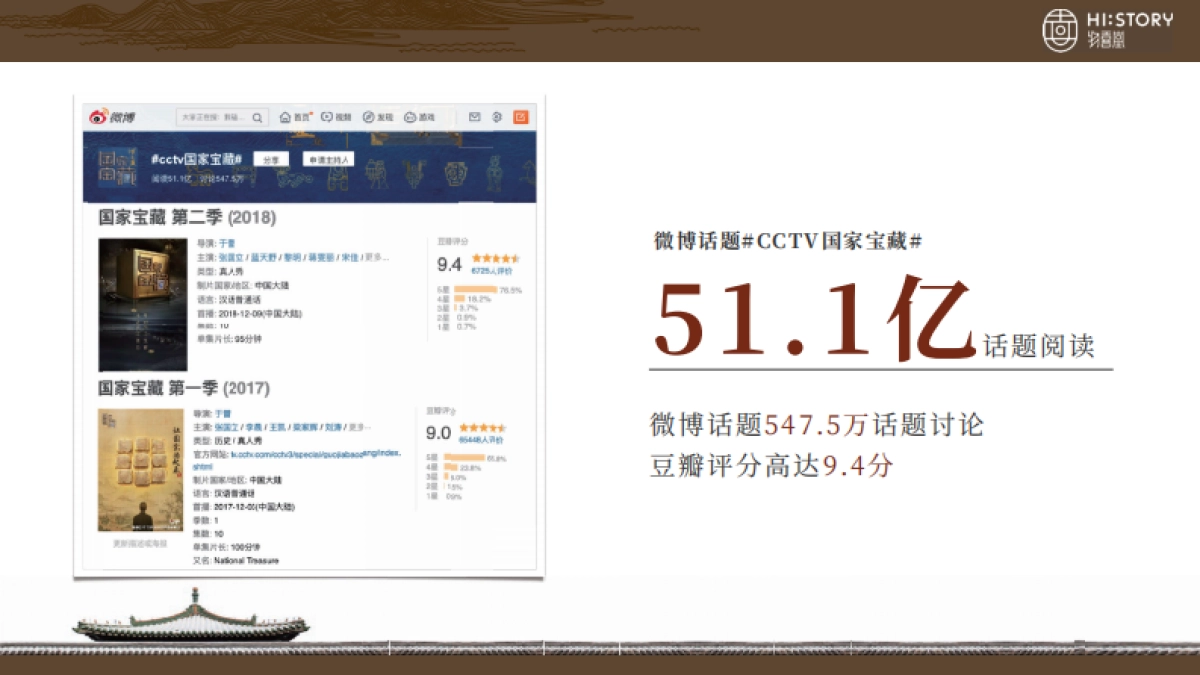Open 发现 via the compass icon
The image size is (1200, 675).
point(368,118)
